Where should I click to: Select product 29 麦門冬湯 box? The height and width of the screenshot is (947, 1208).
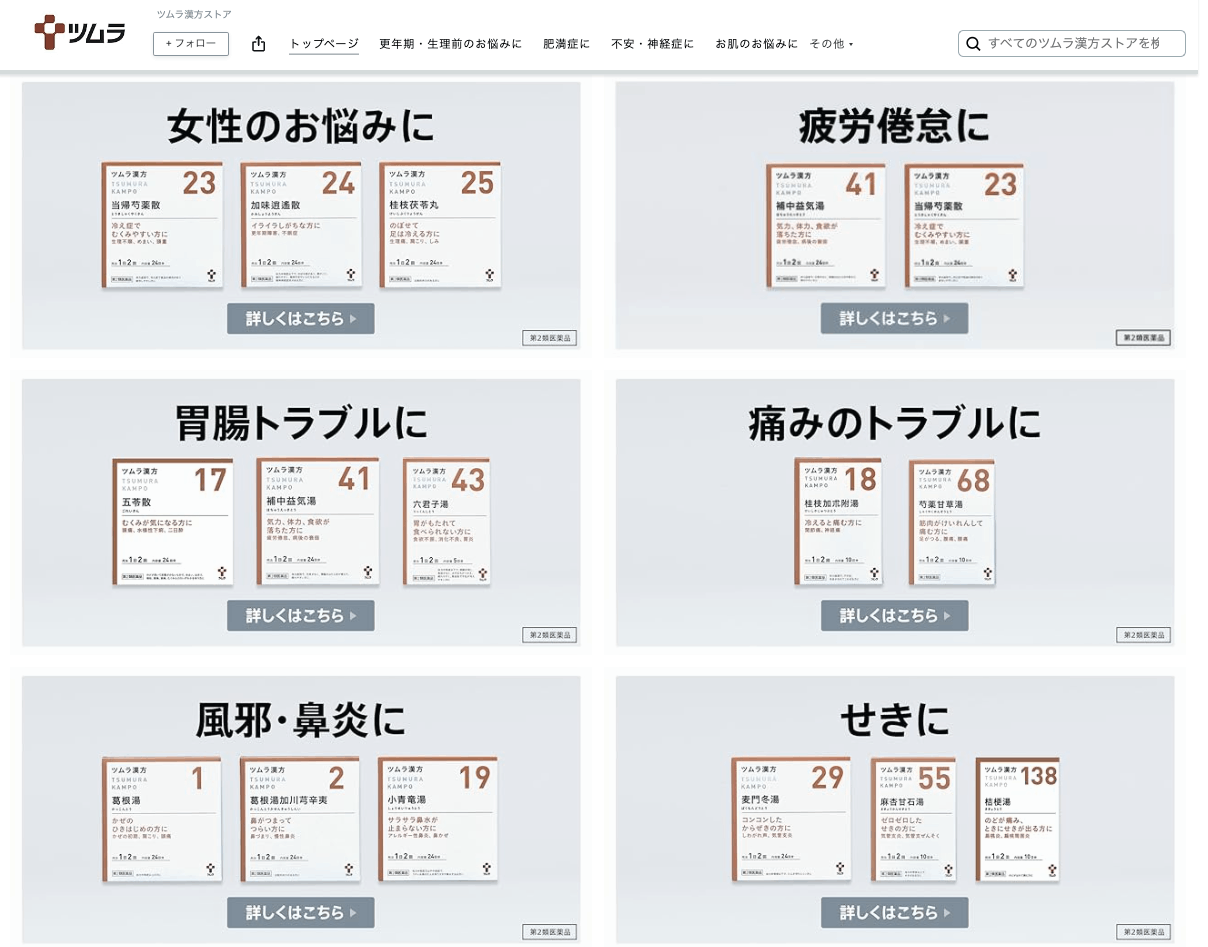point(791,820)
